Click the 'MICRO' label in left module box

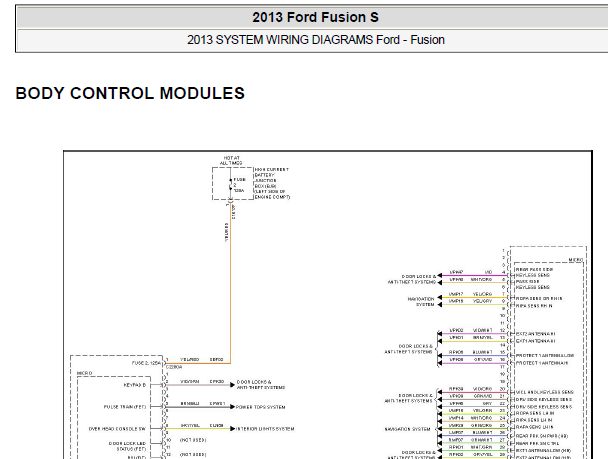[85, 373]
